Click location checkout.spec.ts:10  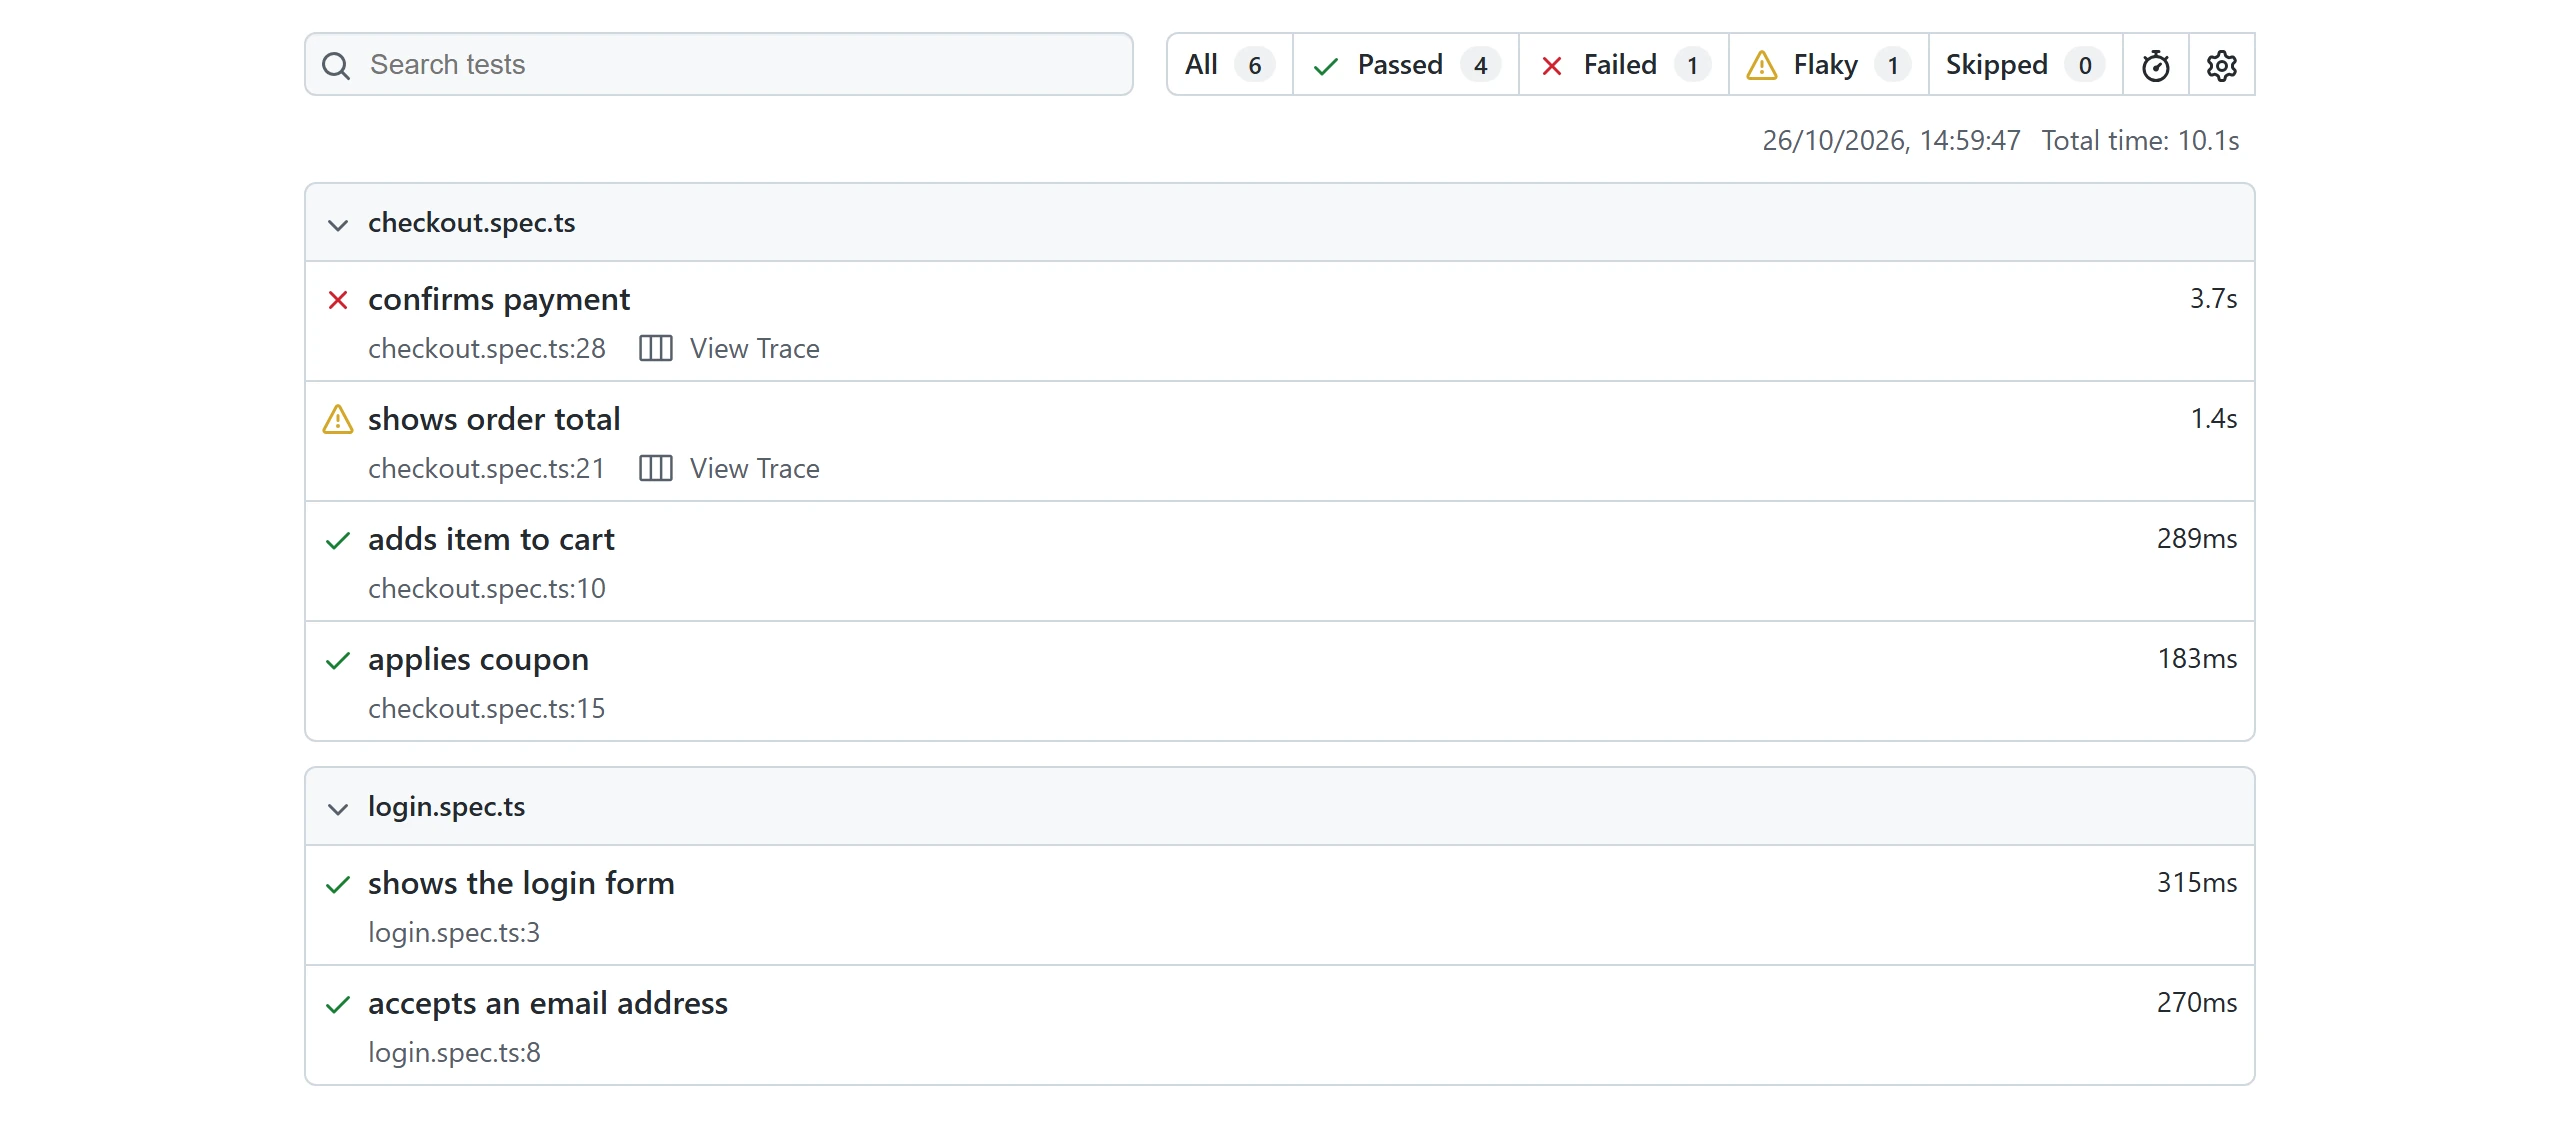[x=487, y=588]
